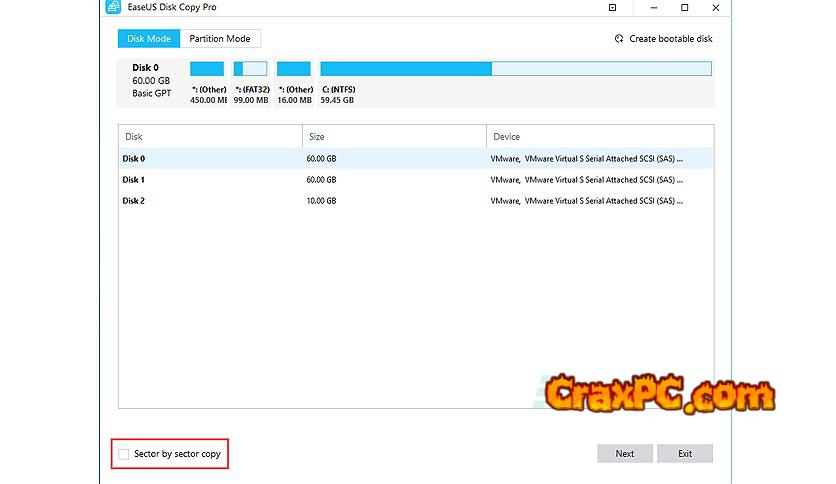
Task: Enable Sector by sector copy checkbox
Action: click(x=124, y=454)
